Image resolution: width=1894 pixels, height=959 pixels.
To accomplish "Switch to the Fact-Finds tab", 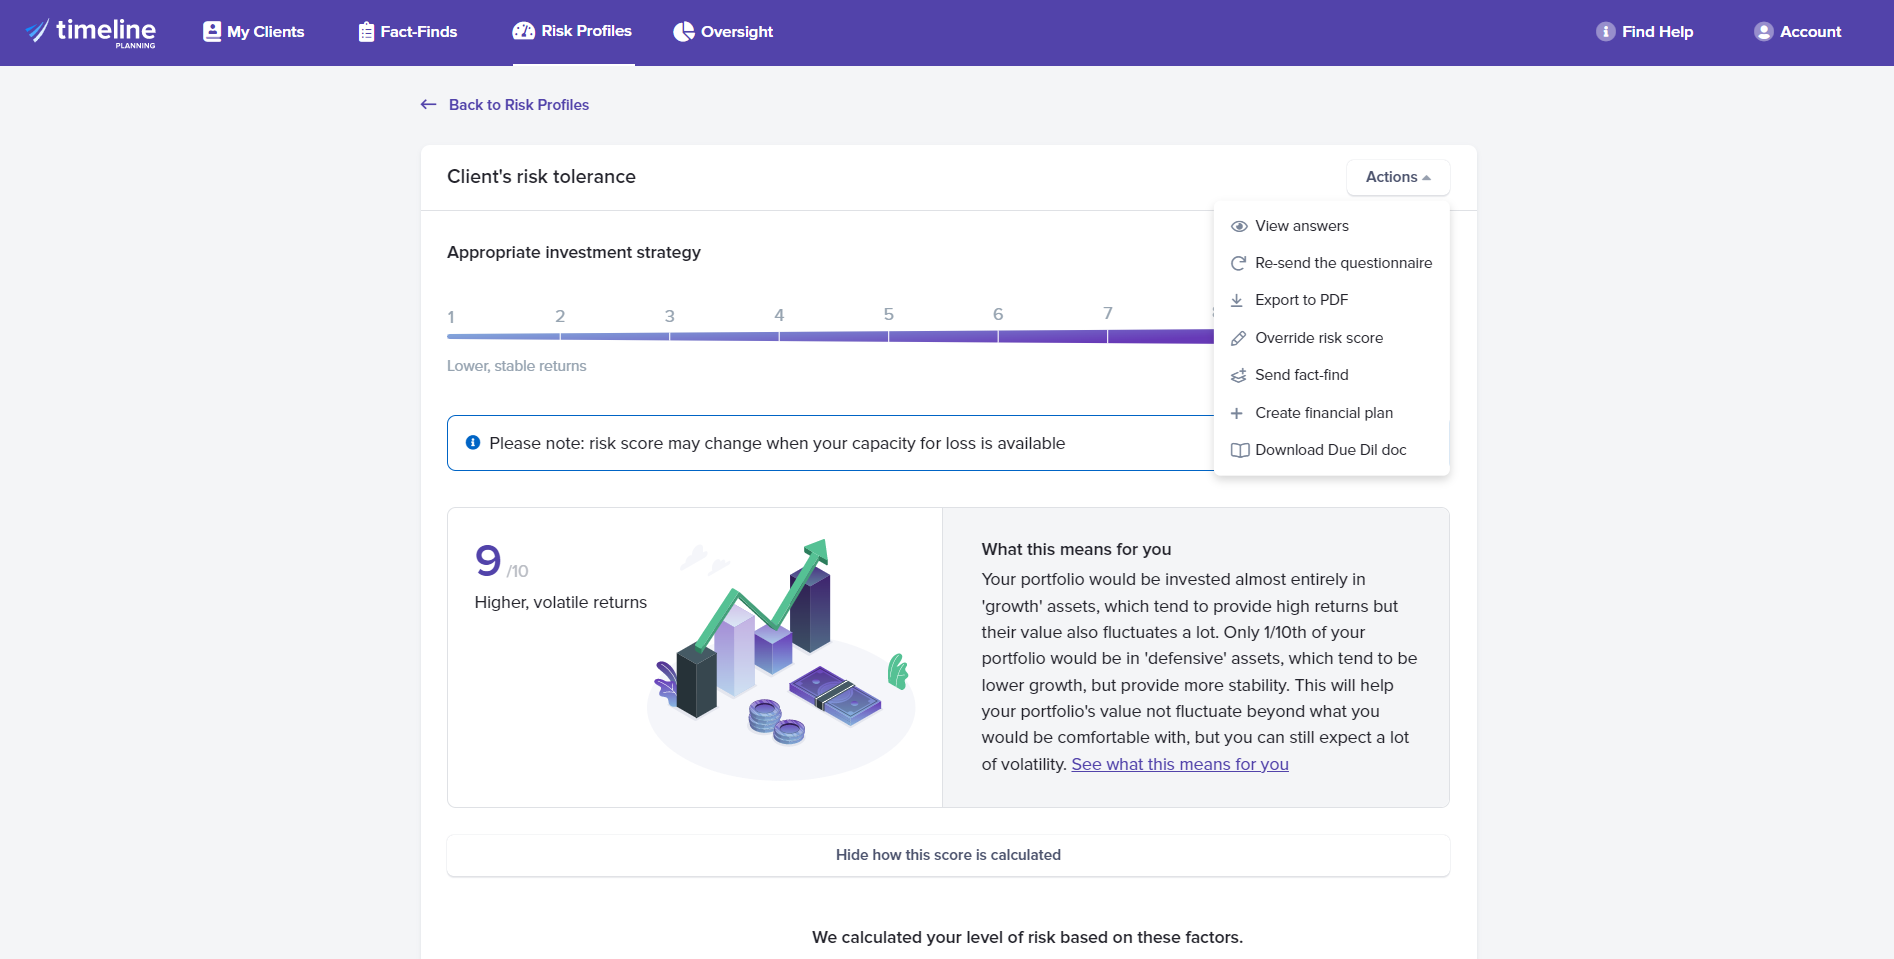I will pos(408,32).
